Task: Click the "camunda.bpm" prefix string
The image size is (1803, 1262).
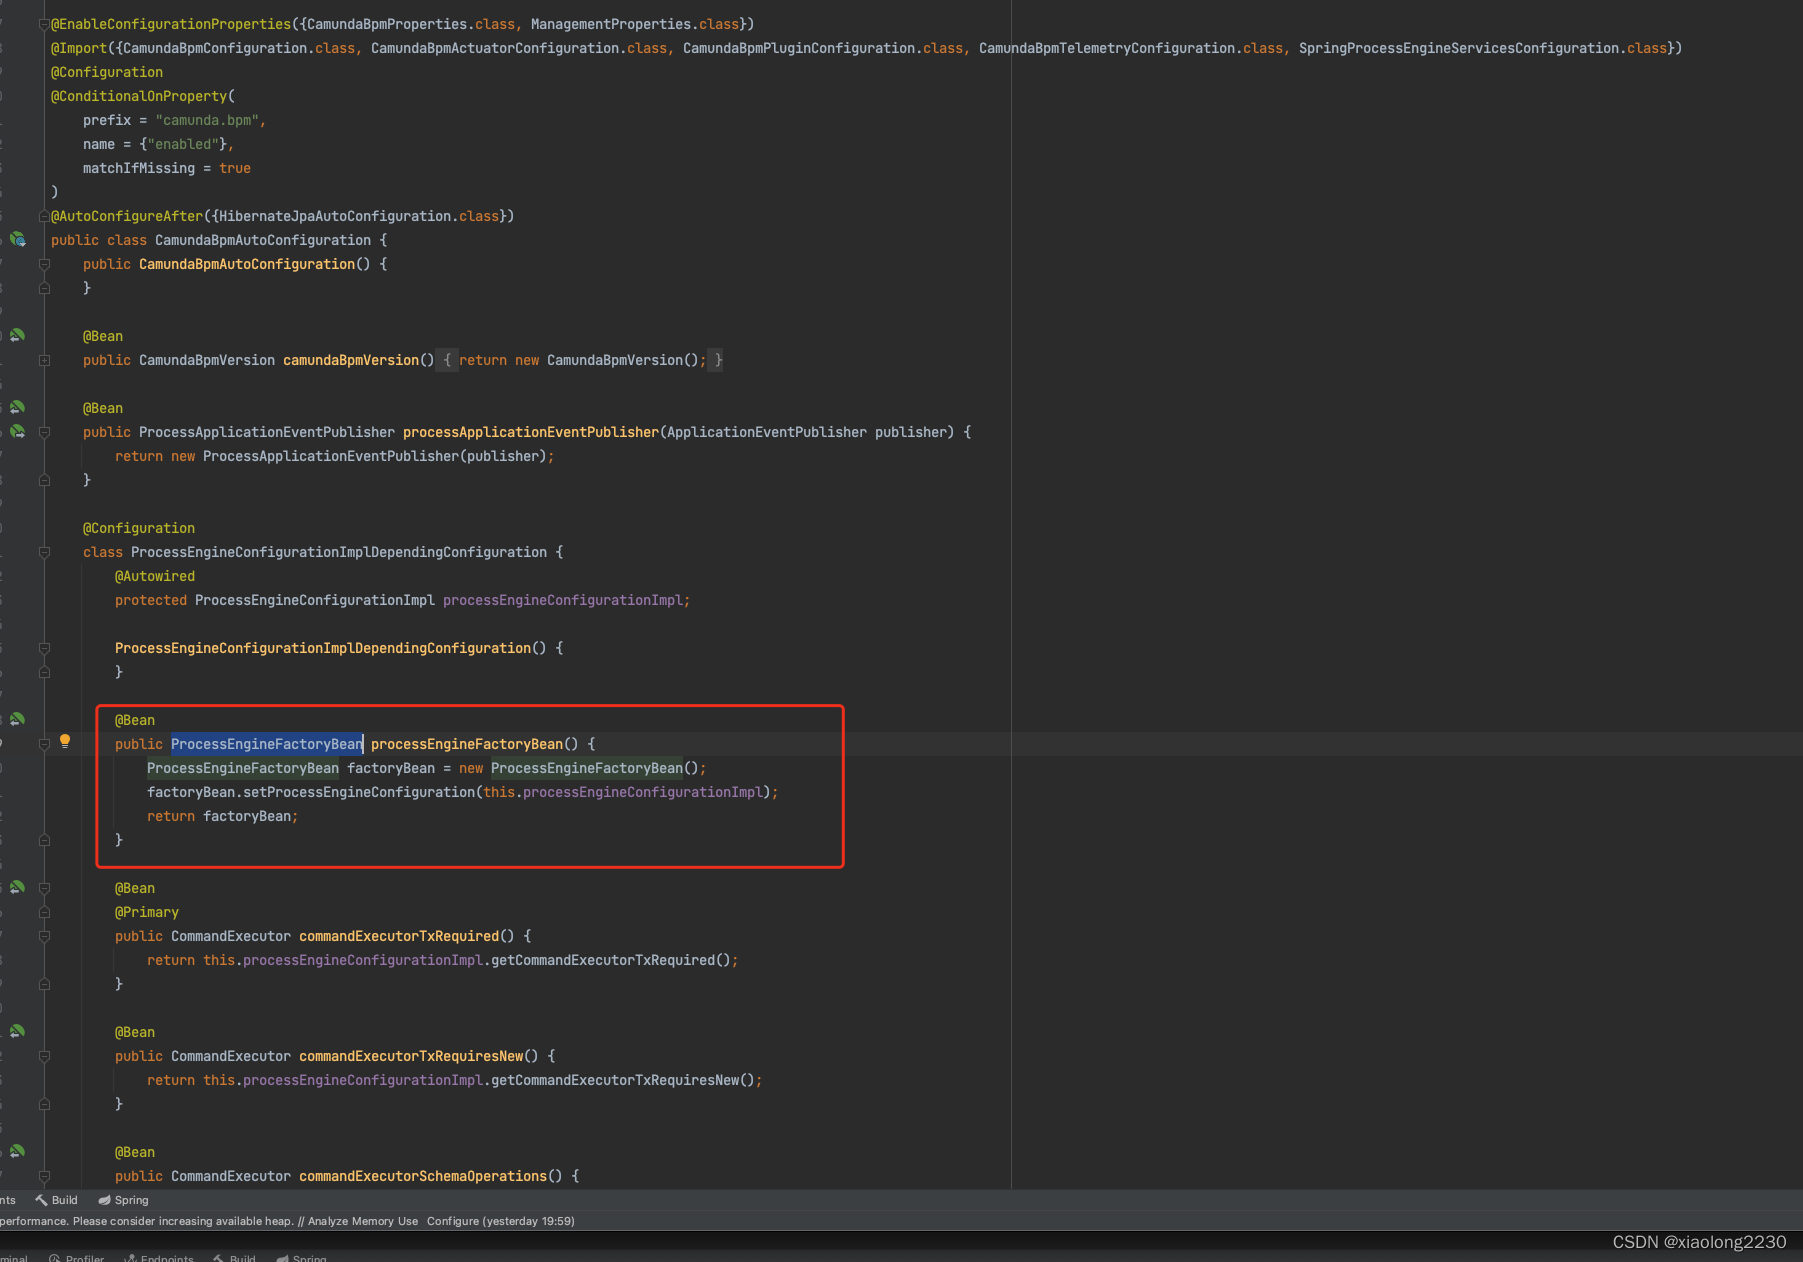Action: tap(207, 120)
